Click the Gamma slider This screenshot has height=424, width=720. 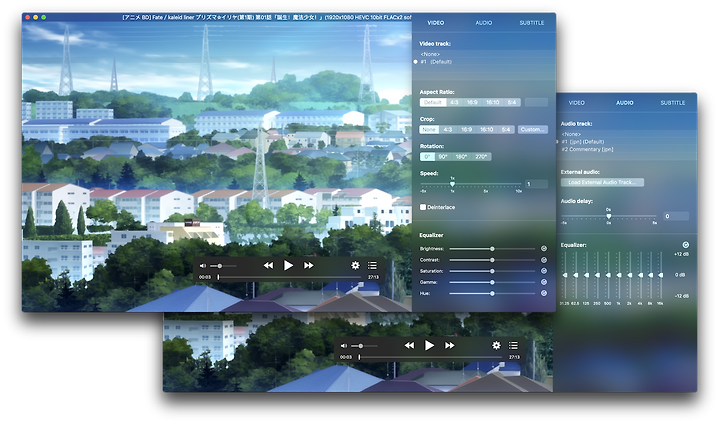click(492, 282)
